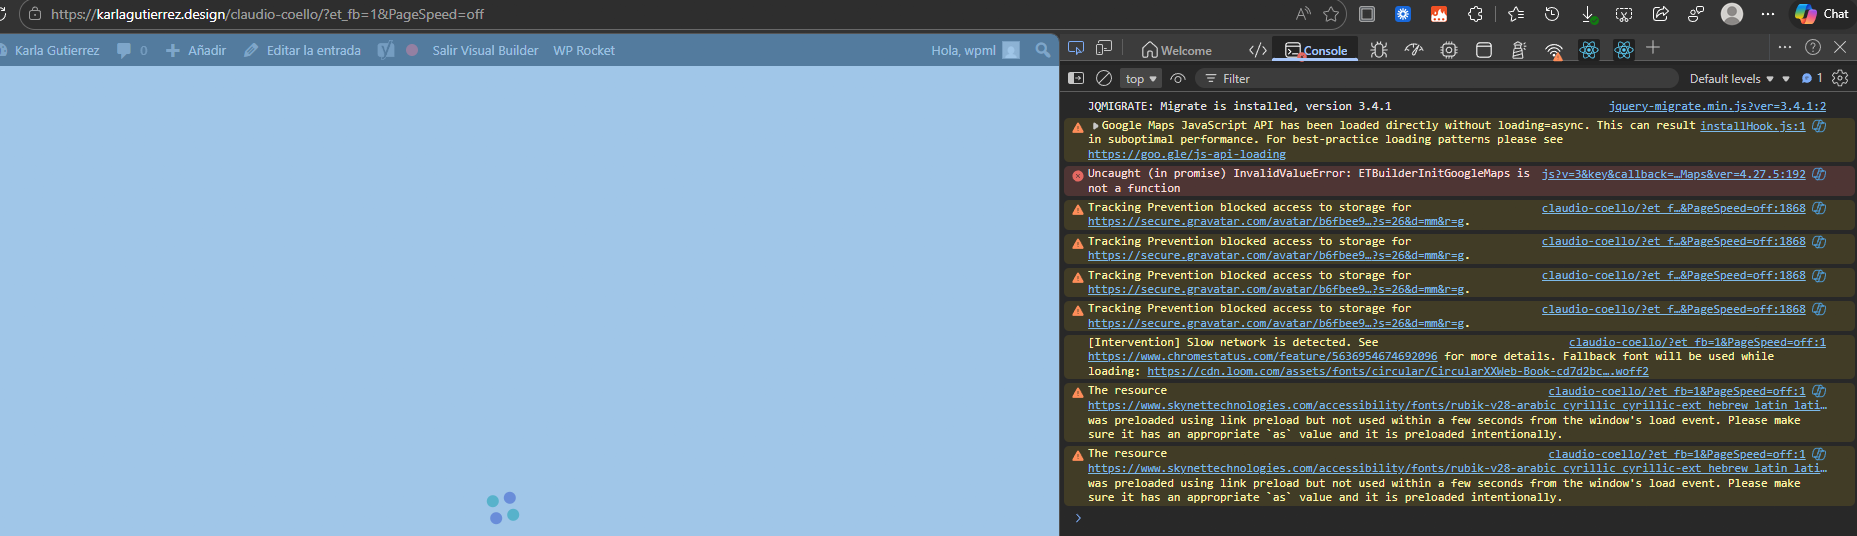Switch to the Welcome tab
The height and width of the screenshot is (536, 1857).
(x=1177, y=50)
